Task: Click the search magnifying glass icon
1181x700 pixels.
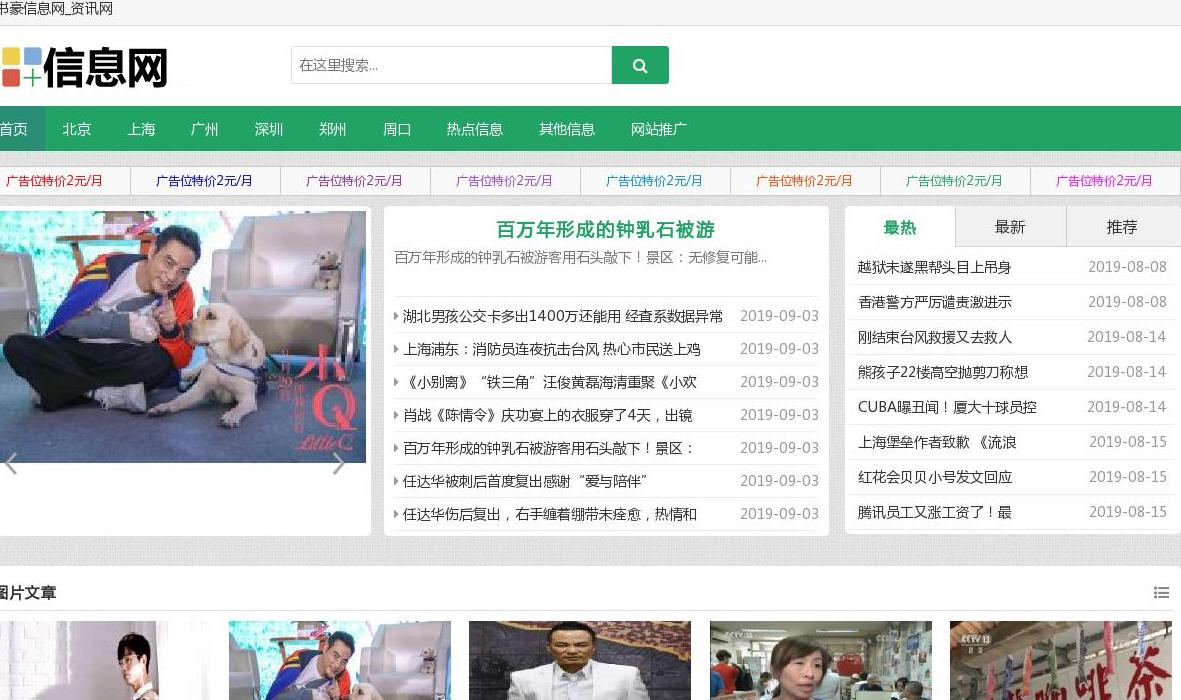Action: point(640,64)
